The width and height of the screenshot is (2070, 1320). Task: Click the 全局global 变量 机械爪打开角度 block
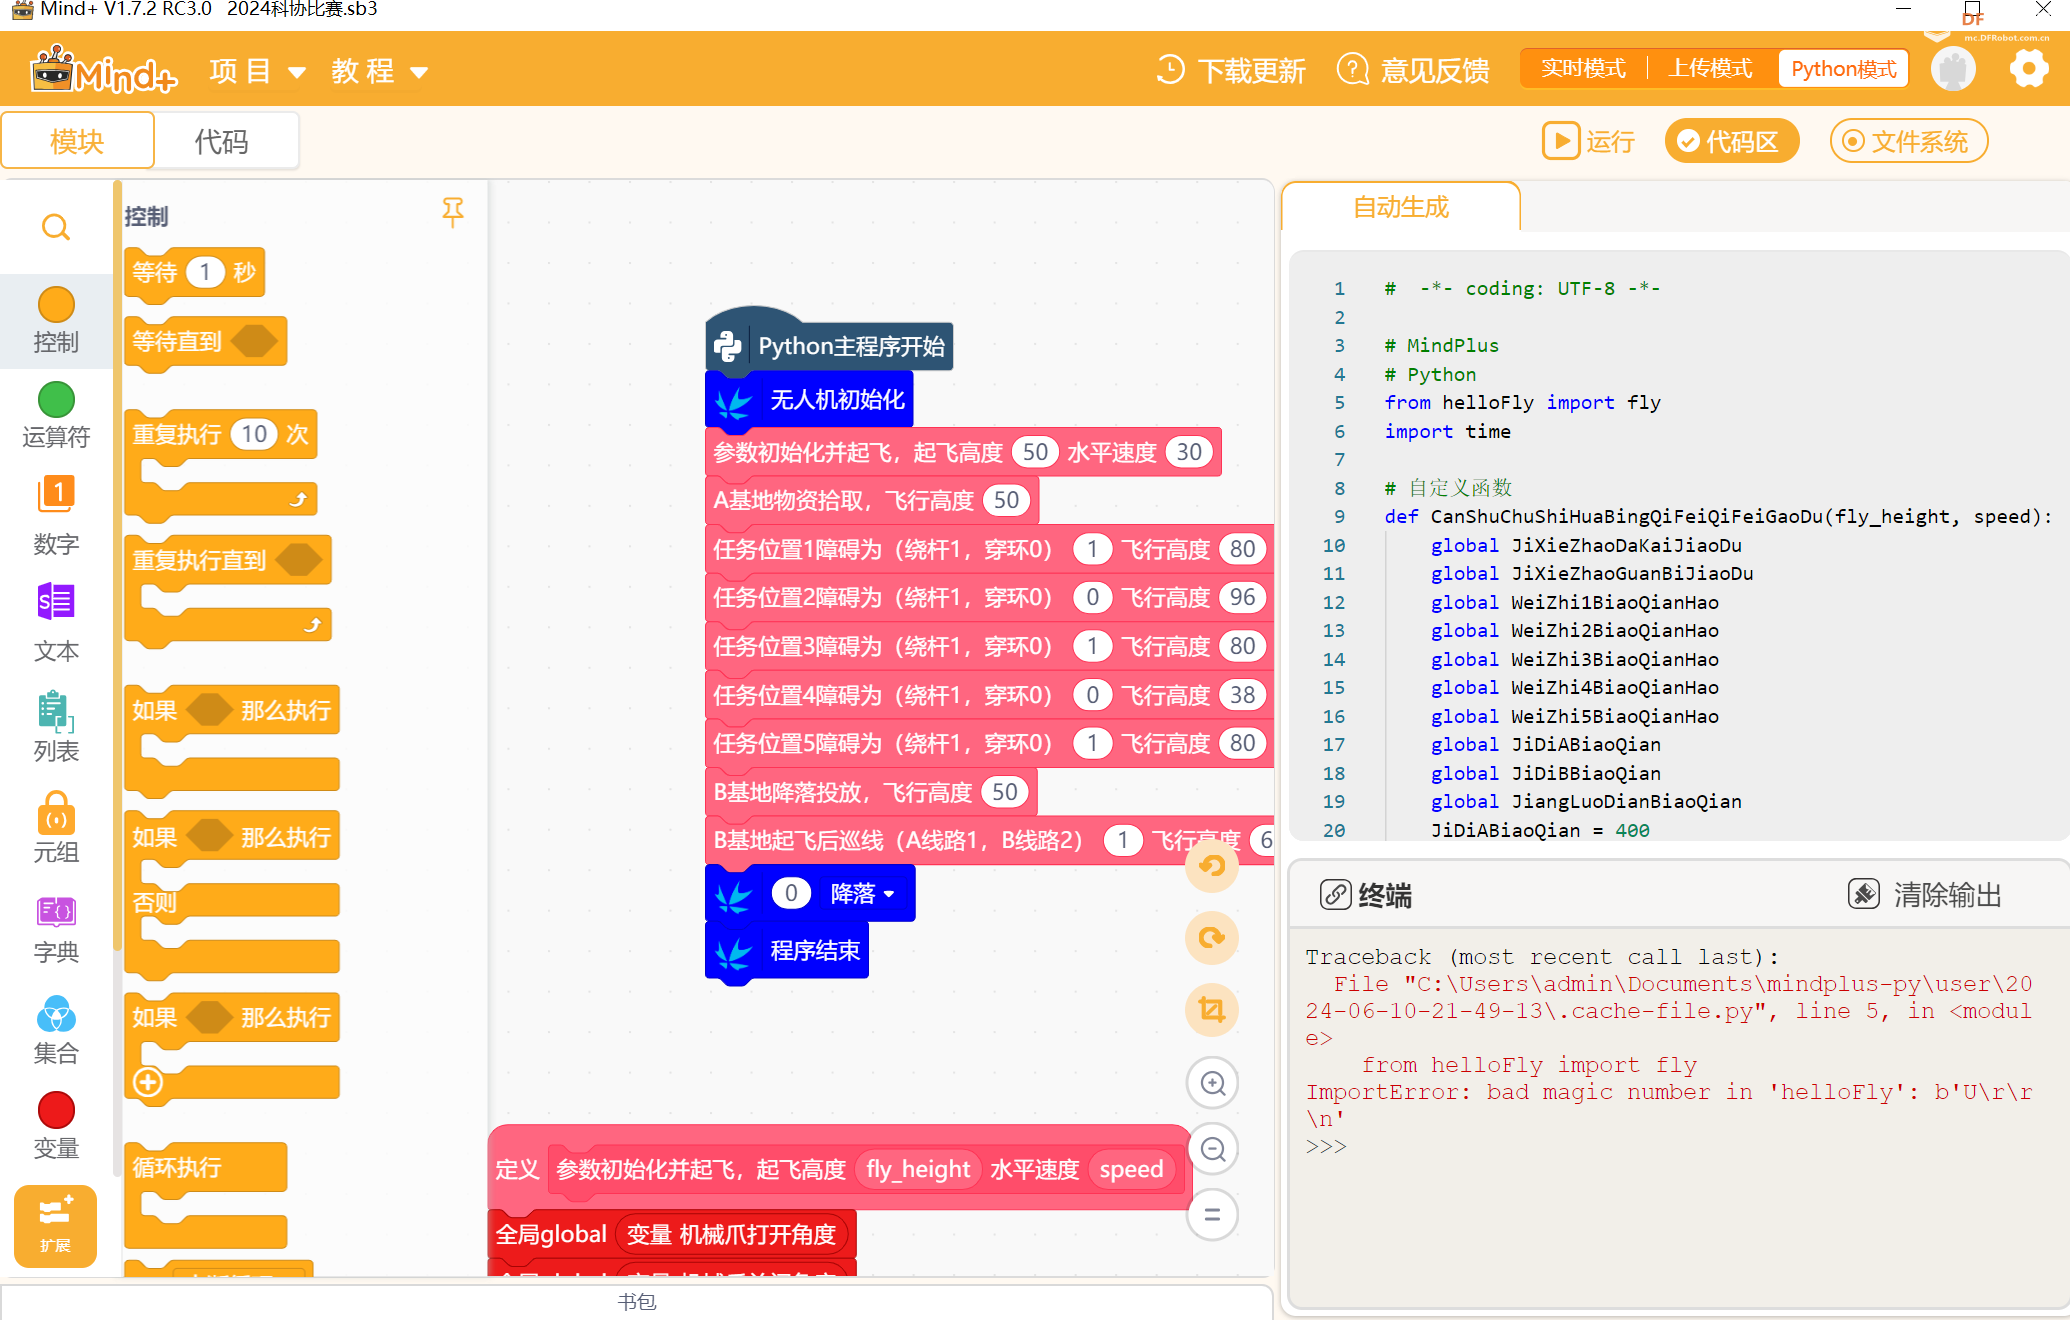[672, 1235]
